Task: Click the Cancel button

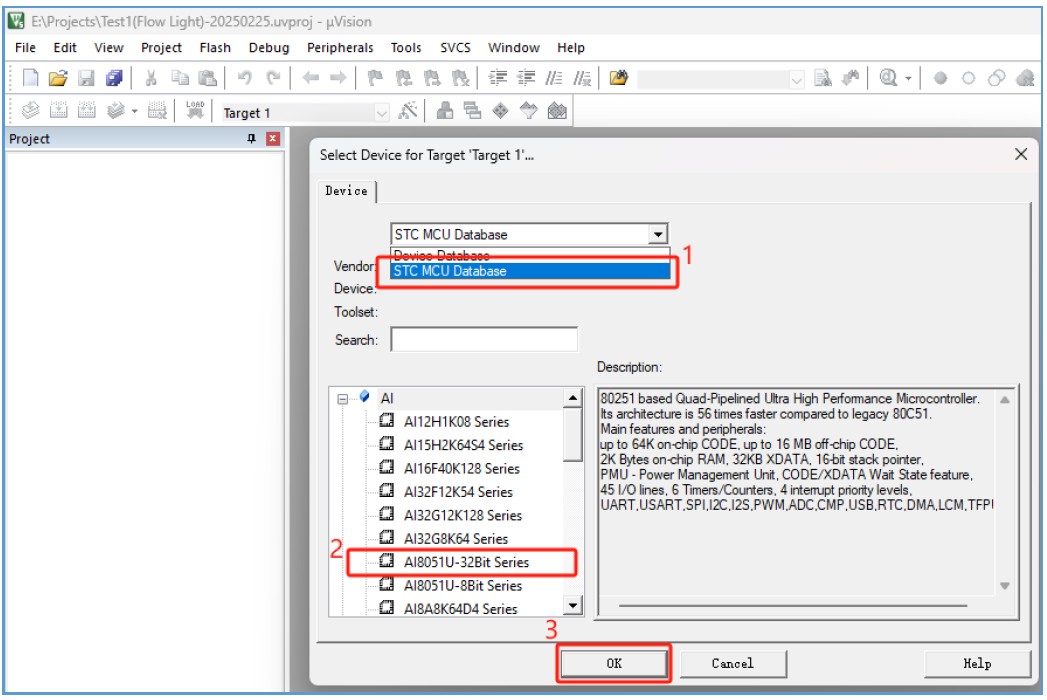Action: (732, 663)
